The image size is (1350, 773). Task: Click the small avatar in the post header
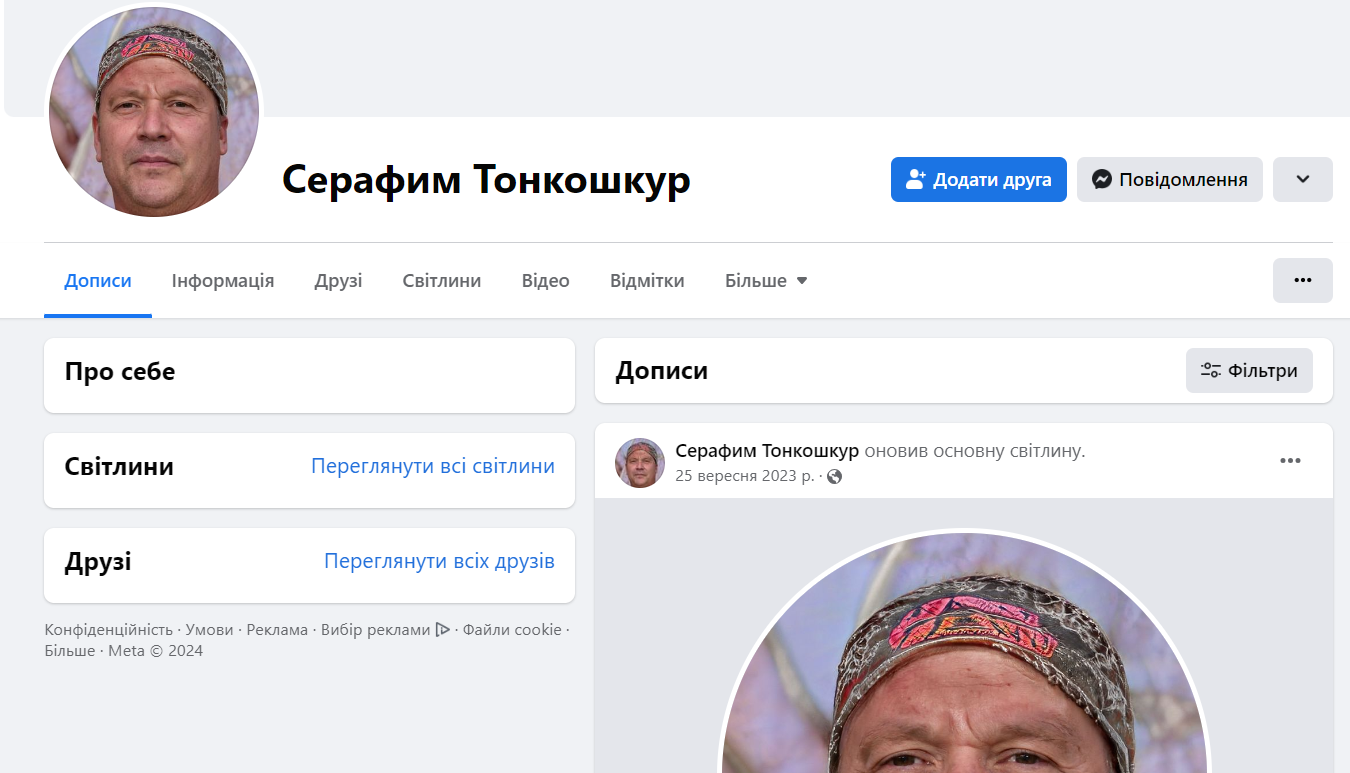point(640,463)
